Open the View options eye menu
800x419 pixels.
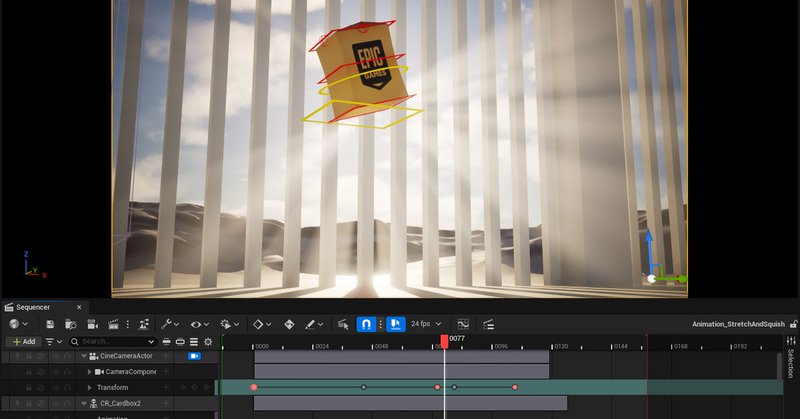(x=199, y=324)
